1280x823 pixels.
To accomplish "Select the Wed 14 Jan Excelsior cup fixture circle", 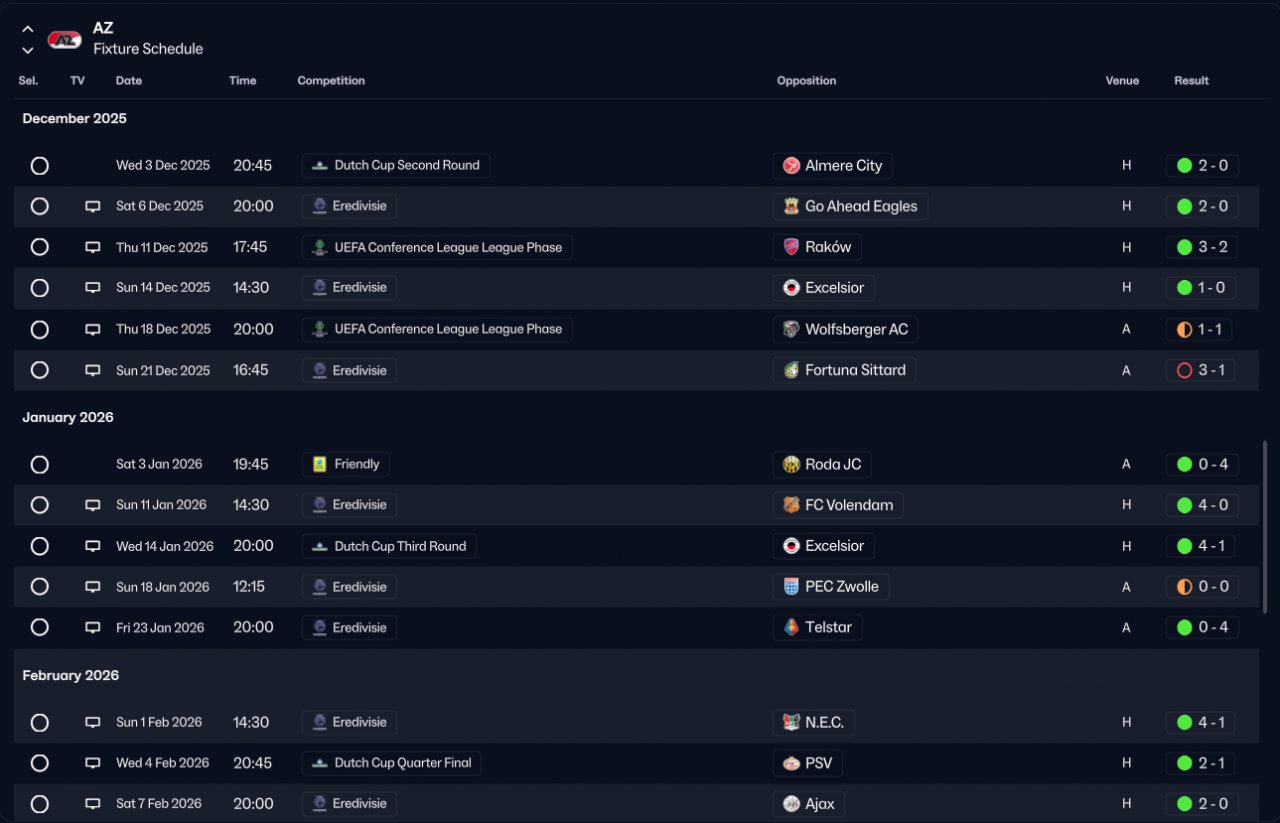I will (40, 546).
